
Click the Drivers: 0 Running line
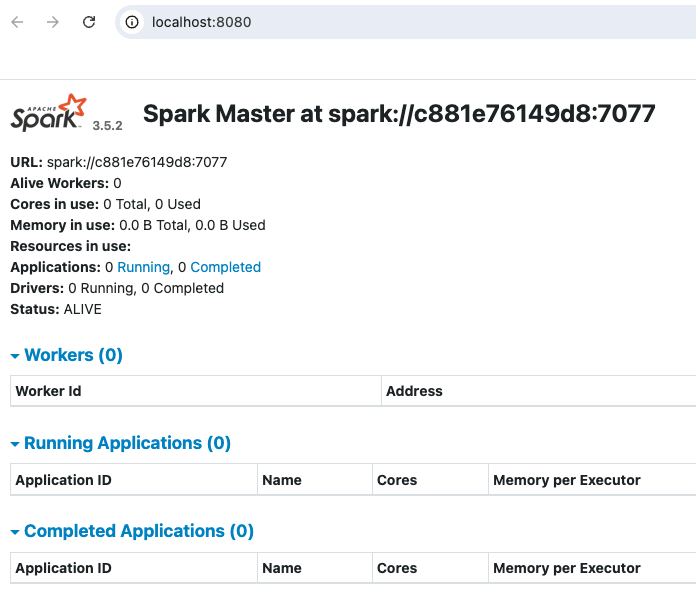coord(117,288)
